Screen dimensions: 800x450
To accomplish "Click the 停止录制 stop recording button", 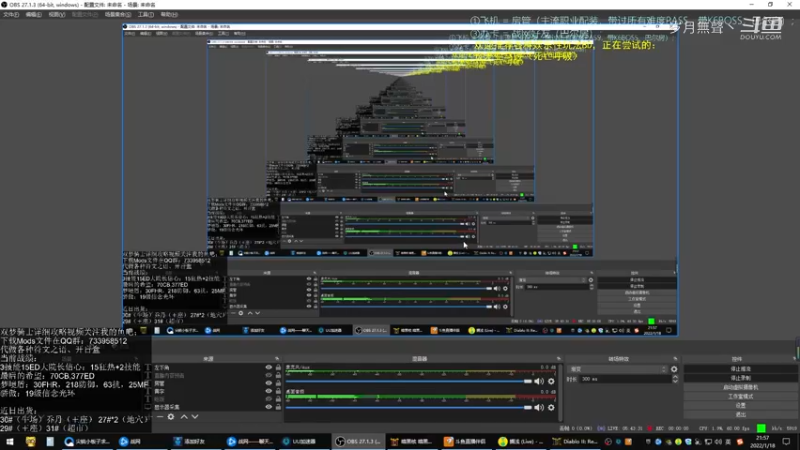I will coord(740,378).
